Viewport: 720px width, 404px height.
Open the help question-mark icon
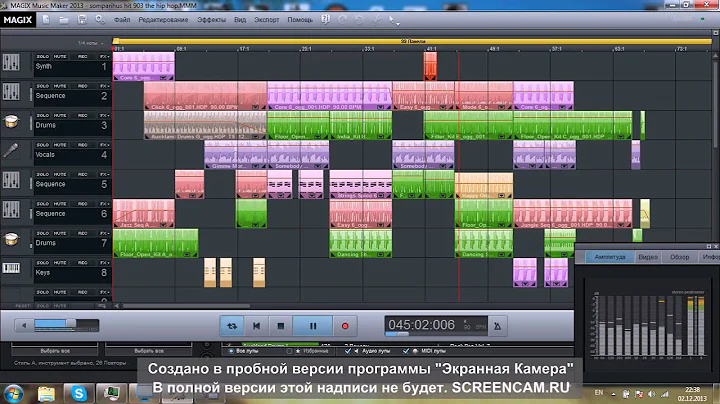(x=326, y=19)
